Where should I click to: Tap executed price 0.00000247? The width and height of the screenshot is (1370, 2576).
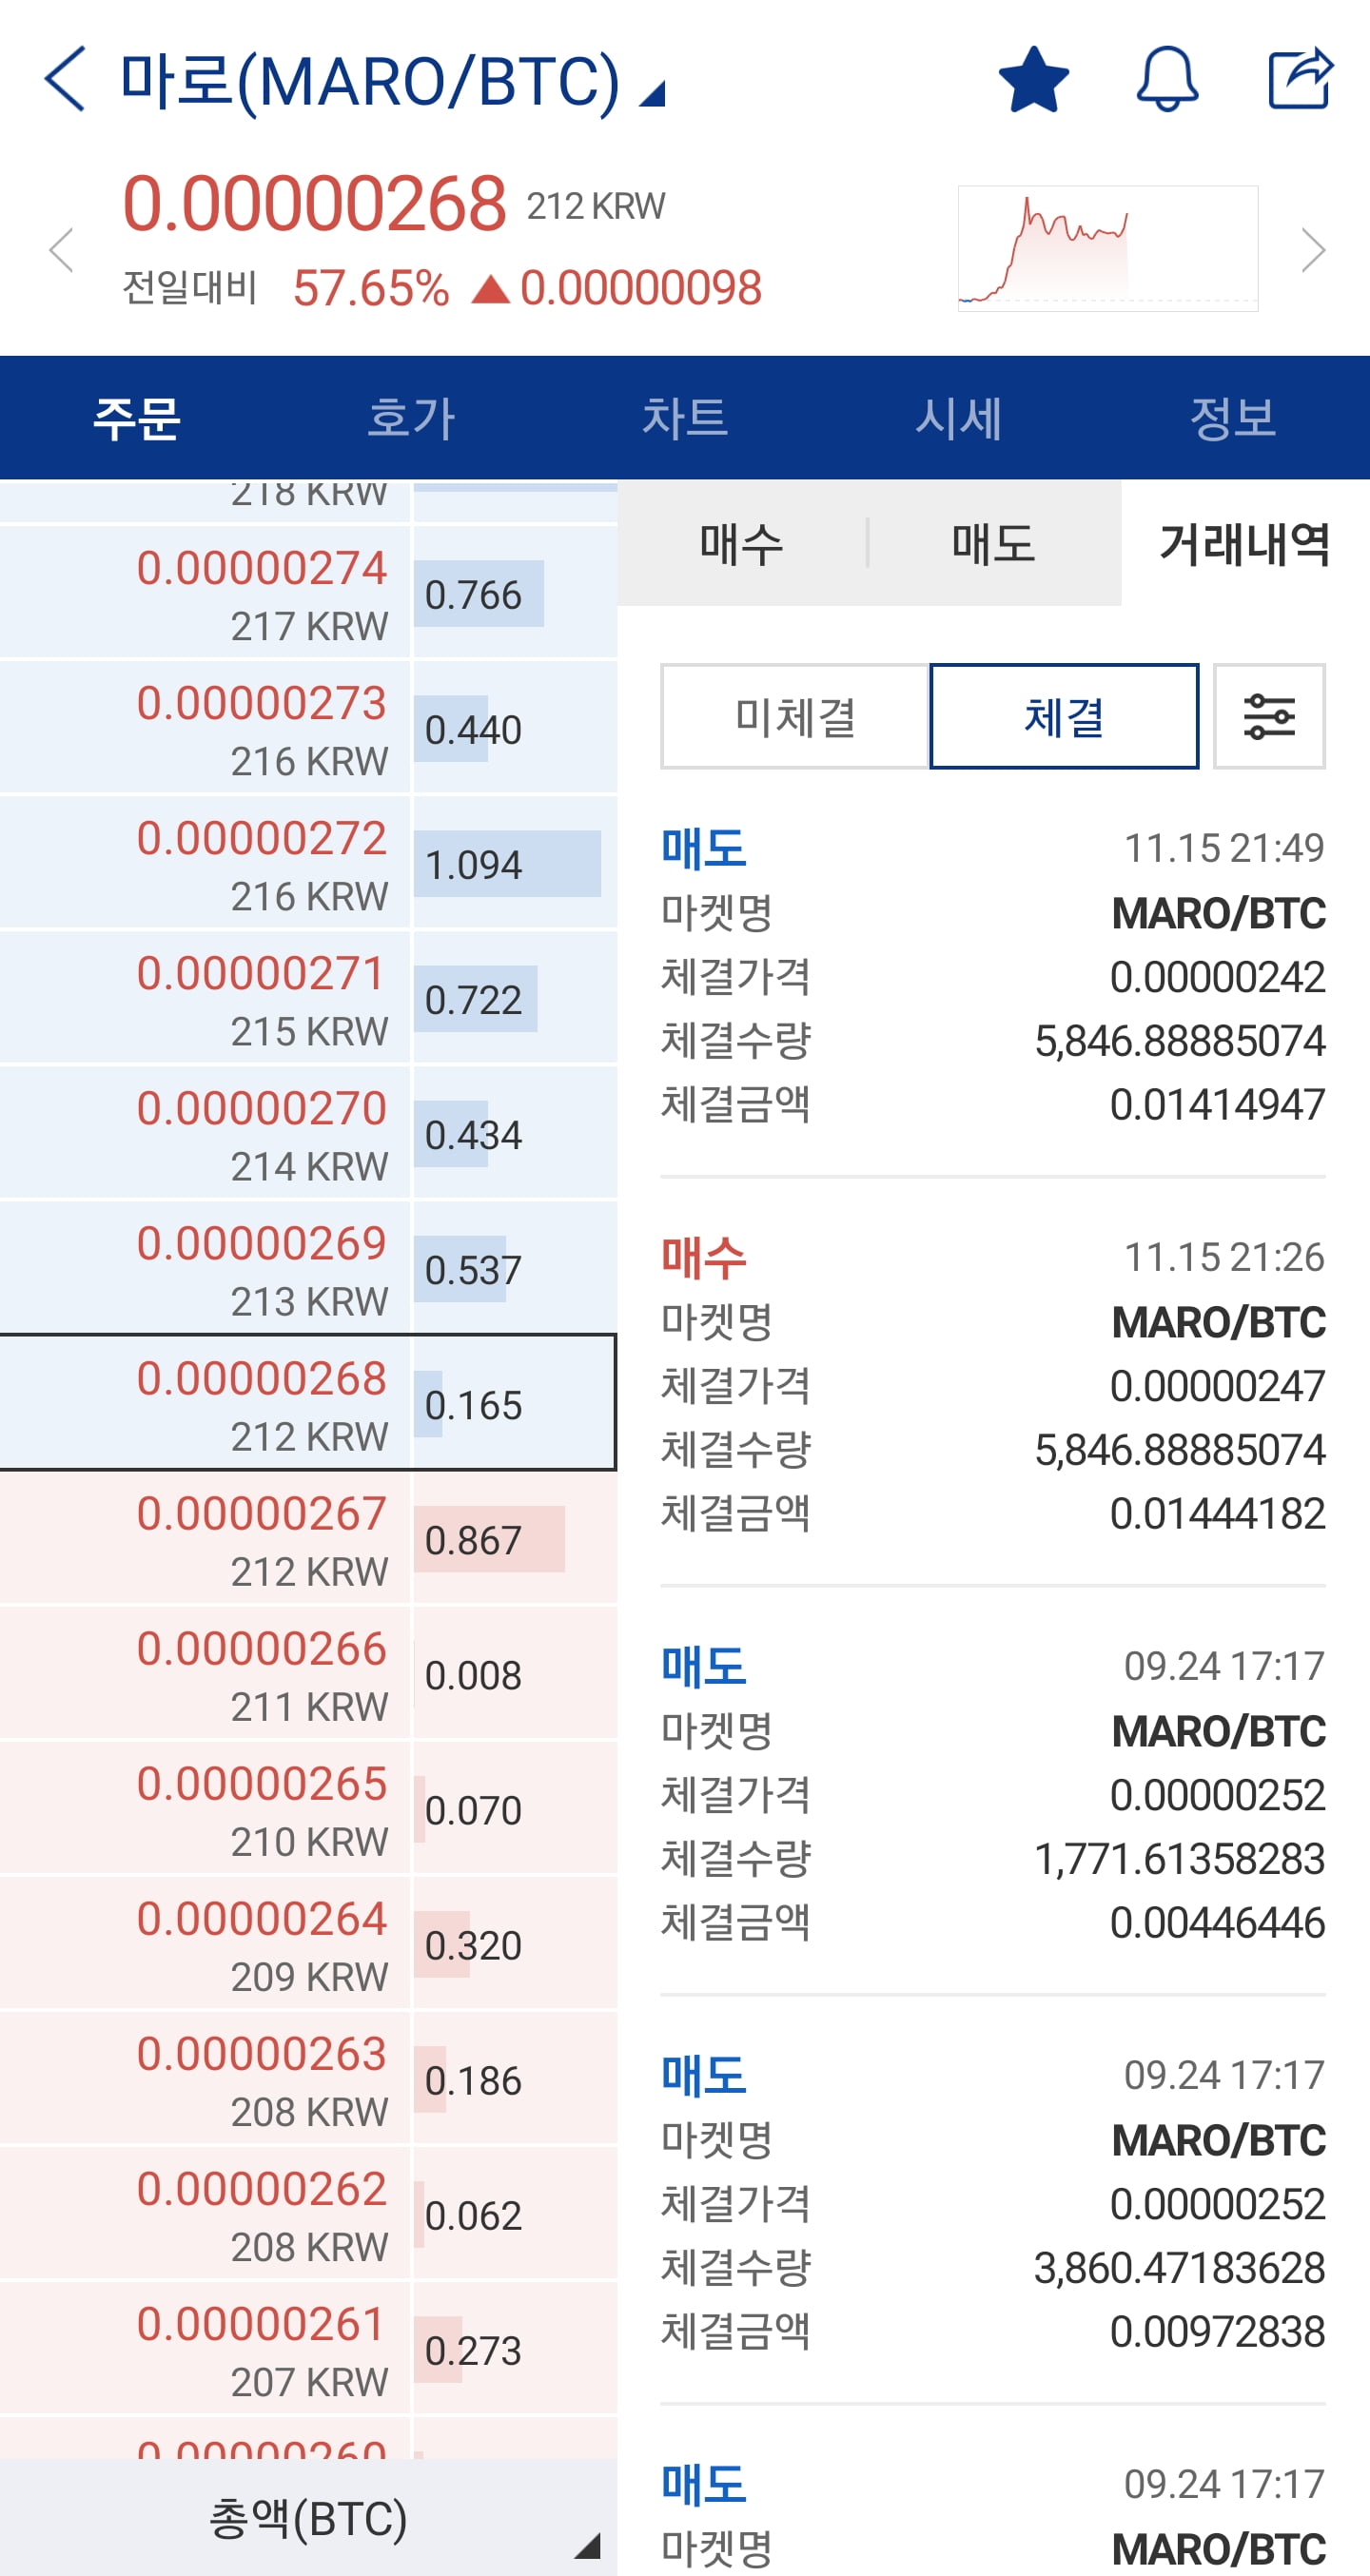[x=1217, y=1386]
